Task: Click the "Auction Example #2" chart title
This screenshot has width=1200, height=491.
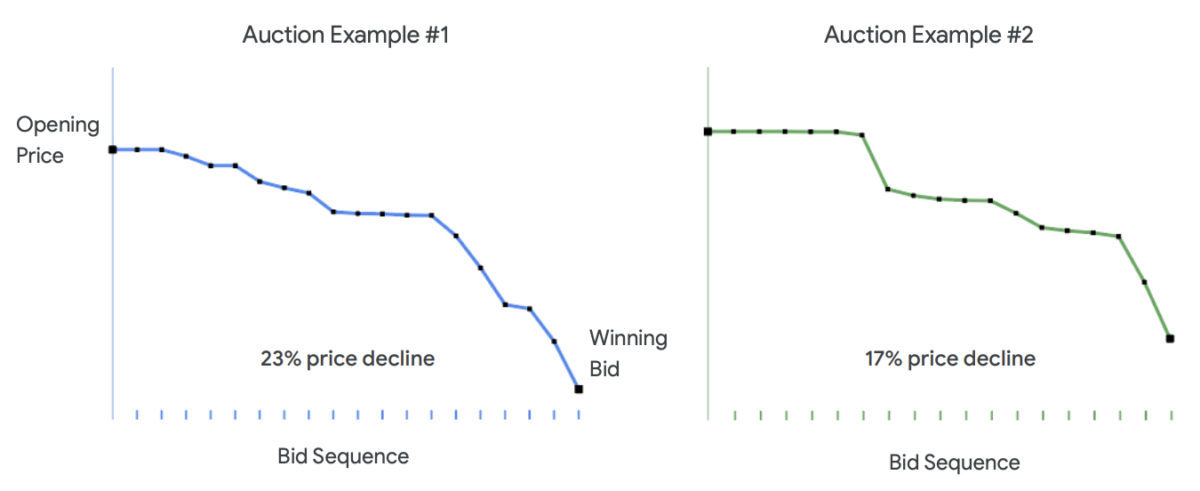Action: (x=929, y=36)
